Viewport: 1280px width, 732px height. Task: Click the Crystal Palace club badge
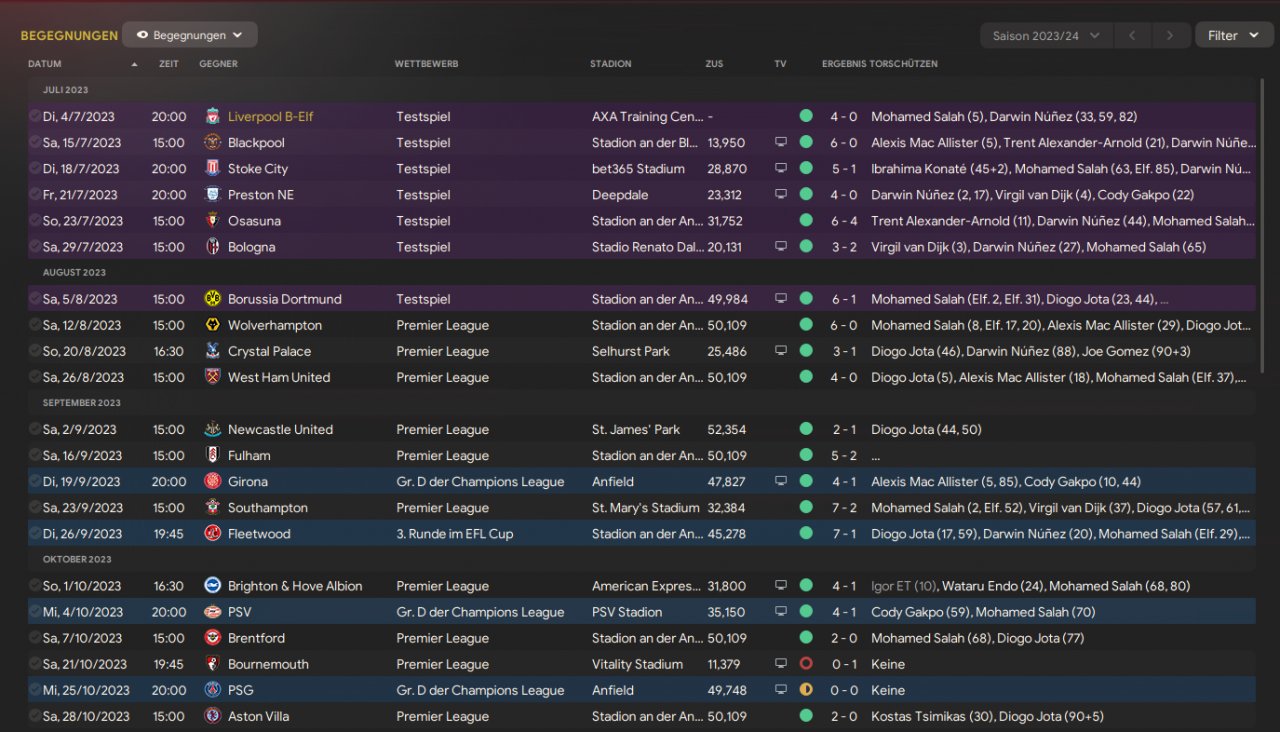pyautogui.click(x=212, y=351)
